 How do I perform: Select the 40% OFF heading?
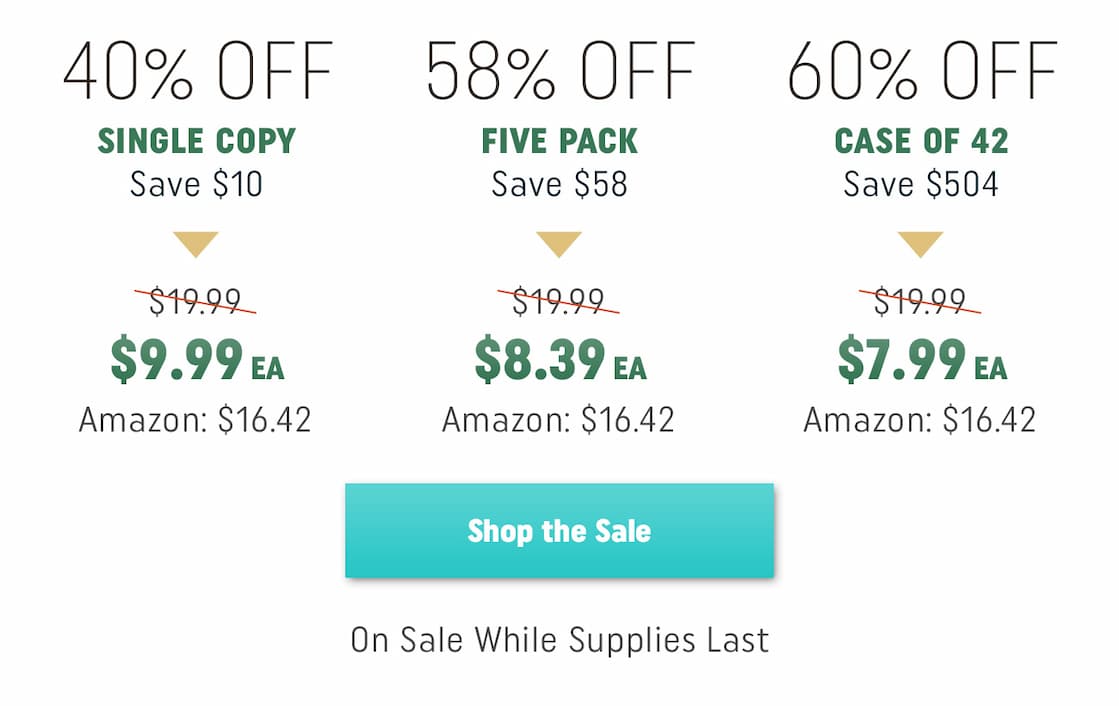[x=197, y=71]
